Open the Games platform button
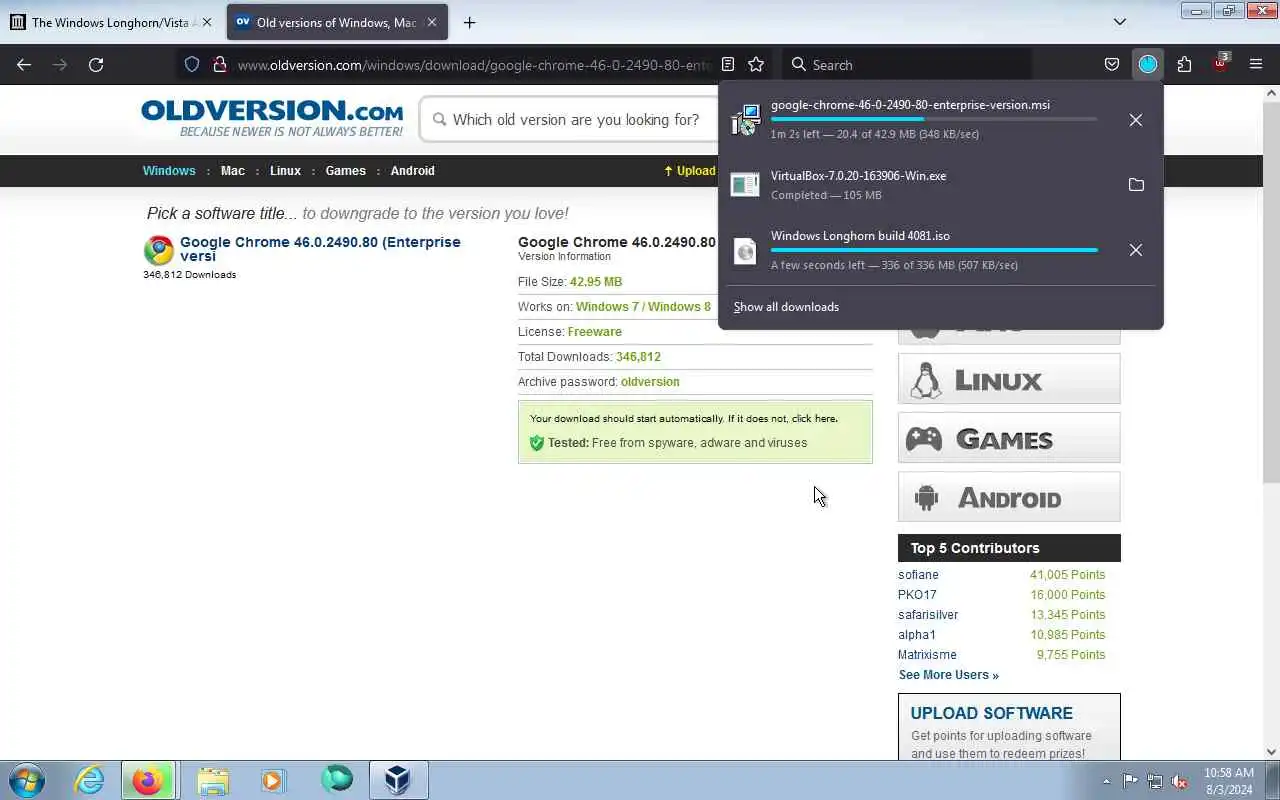The width and height of the screenshot is (1280, 800). tap(1009, 438)
